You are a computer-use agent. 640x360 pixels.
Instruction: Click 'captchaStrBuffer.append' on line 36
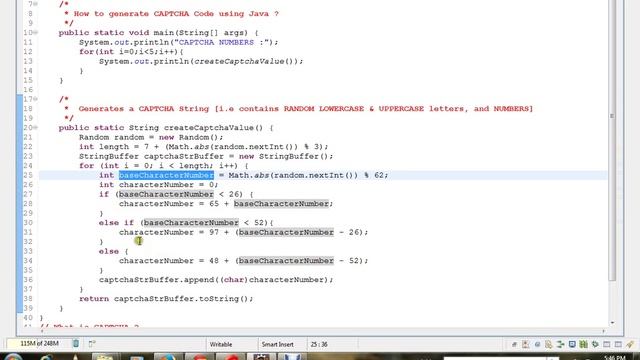click(x=156, y=280)
